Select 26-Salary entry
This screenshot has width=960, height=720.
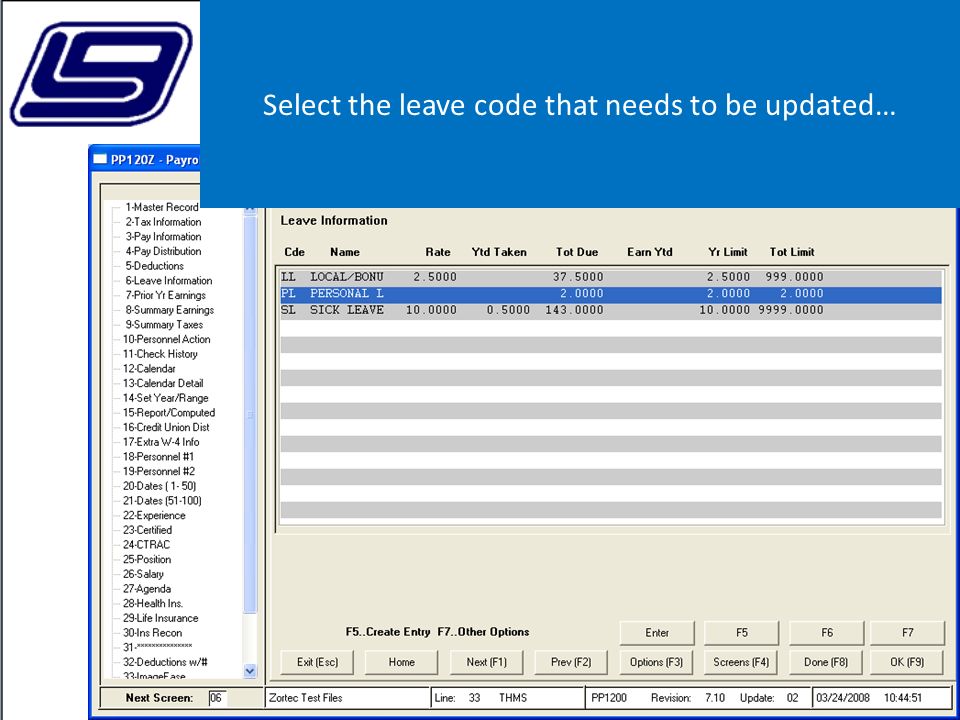143,575
